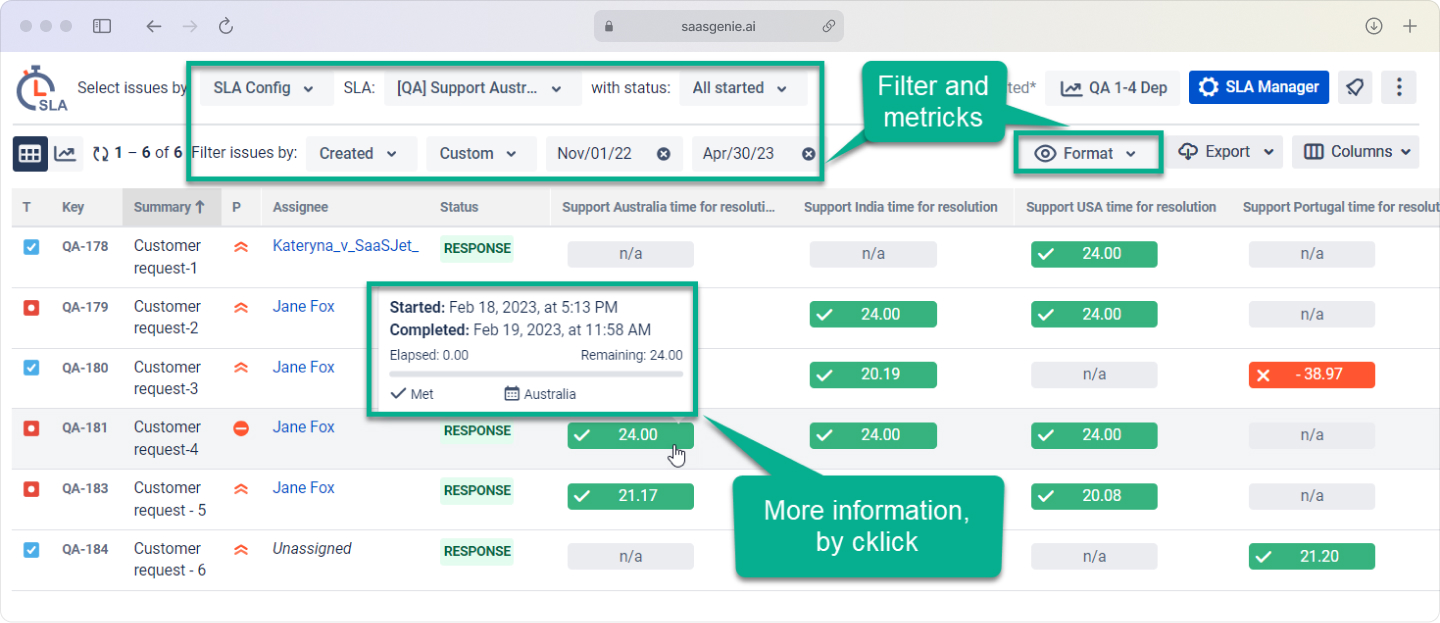Switch to the grid table view icon
Image resolution: width=1440 pixels, height=623 pixels.
tap(29, 153)
